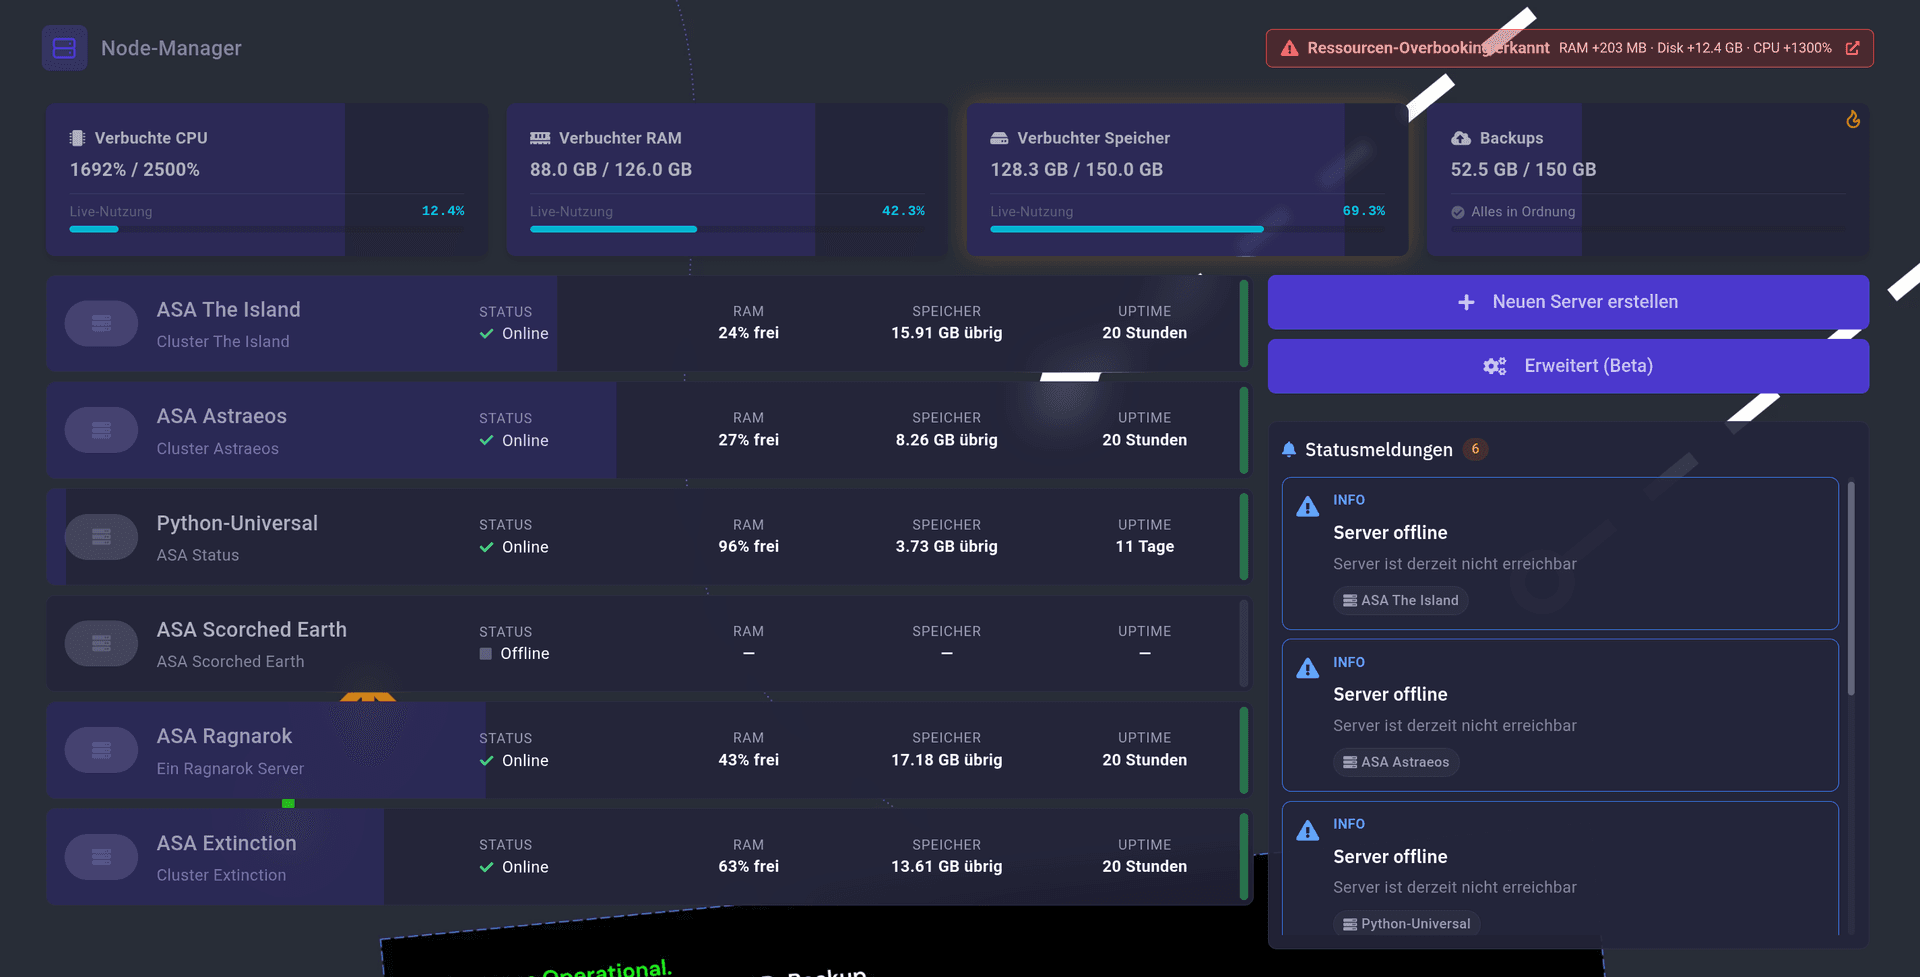This screenshot has height=977, width=1920.
Task: Open the Erweitert (Beta) options
Action: (1568, 366)
